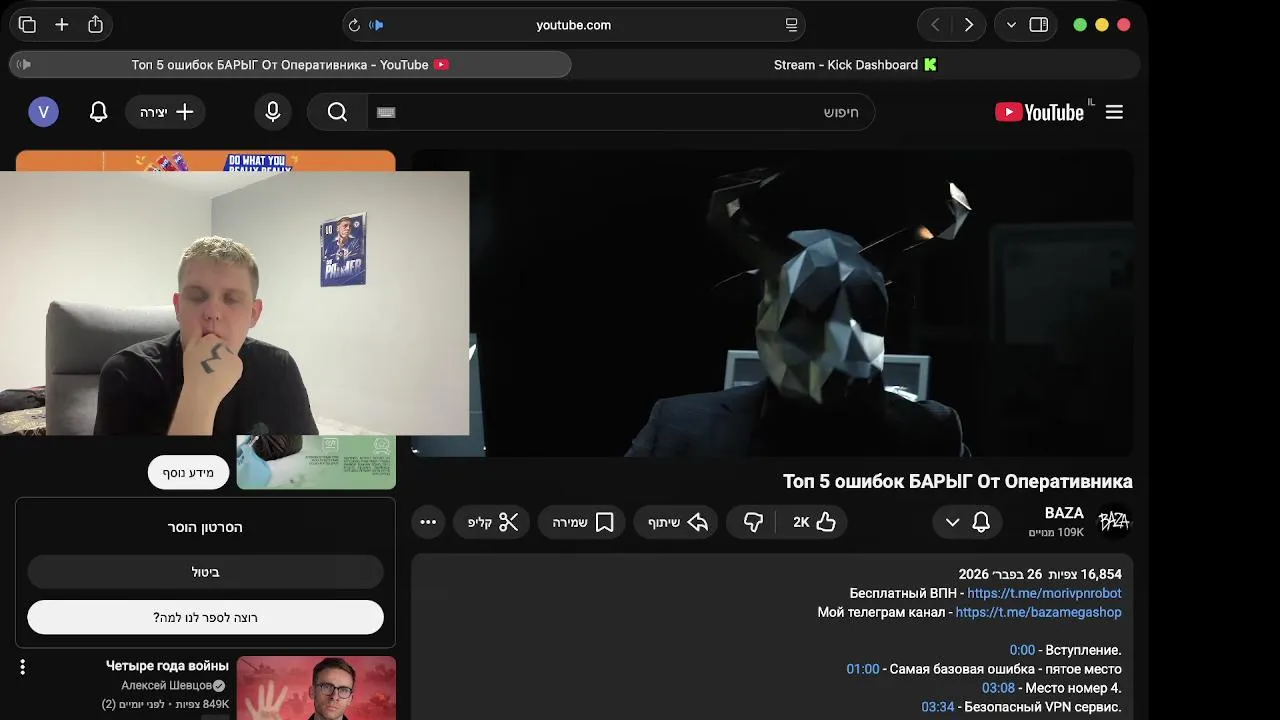Viewport: 1280px width, 720px height.
Task: Dislike the video with thumbs down
Action: click(753, 522)
